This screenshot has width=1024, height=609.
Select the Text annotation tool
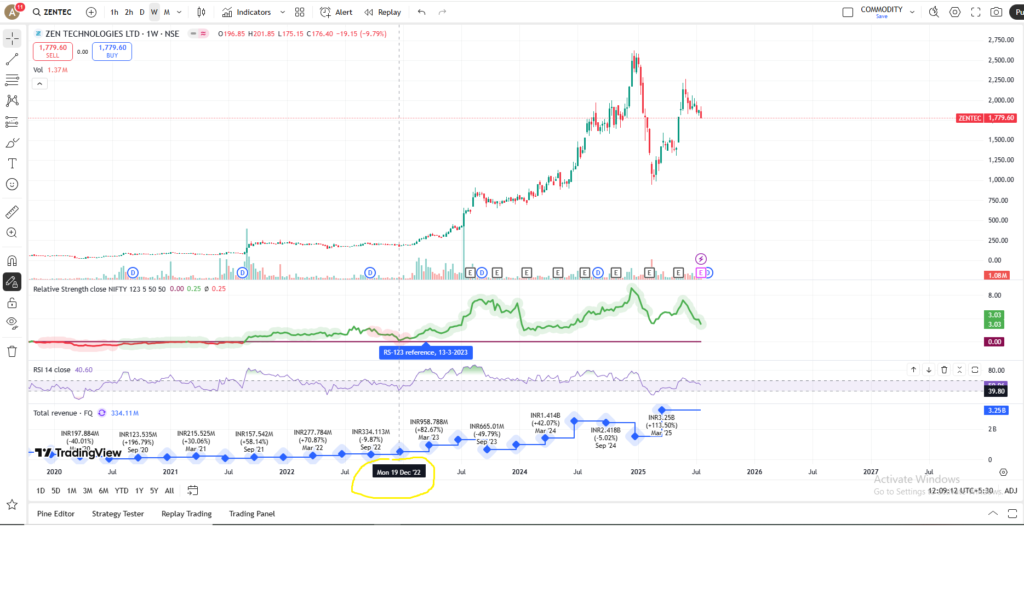(12, 163)
